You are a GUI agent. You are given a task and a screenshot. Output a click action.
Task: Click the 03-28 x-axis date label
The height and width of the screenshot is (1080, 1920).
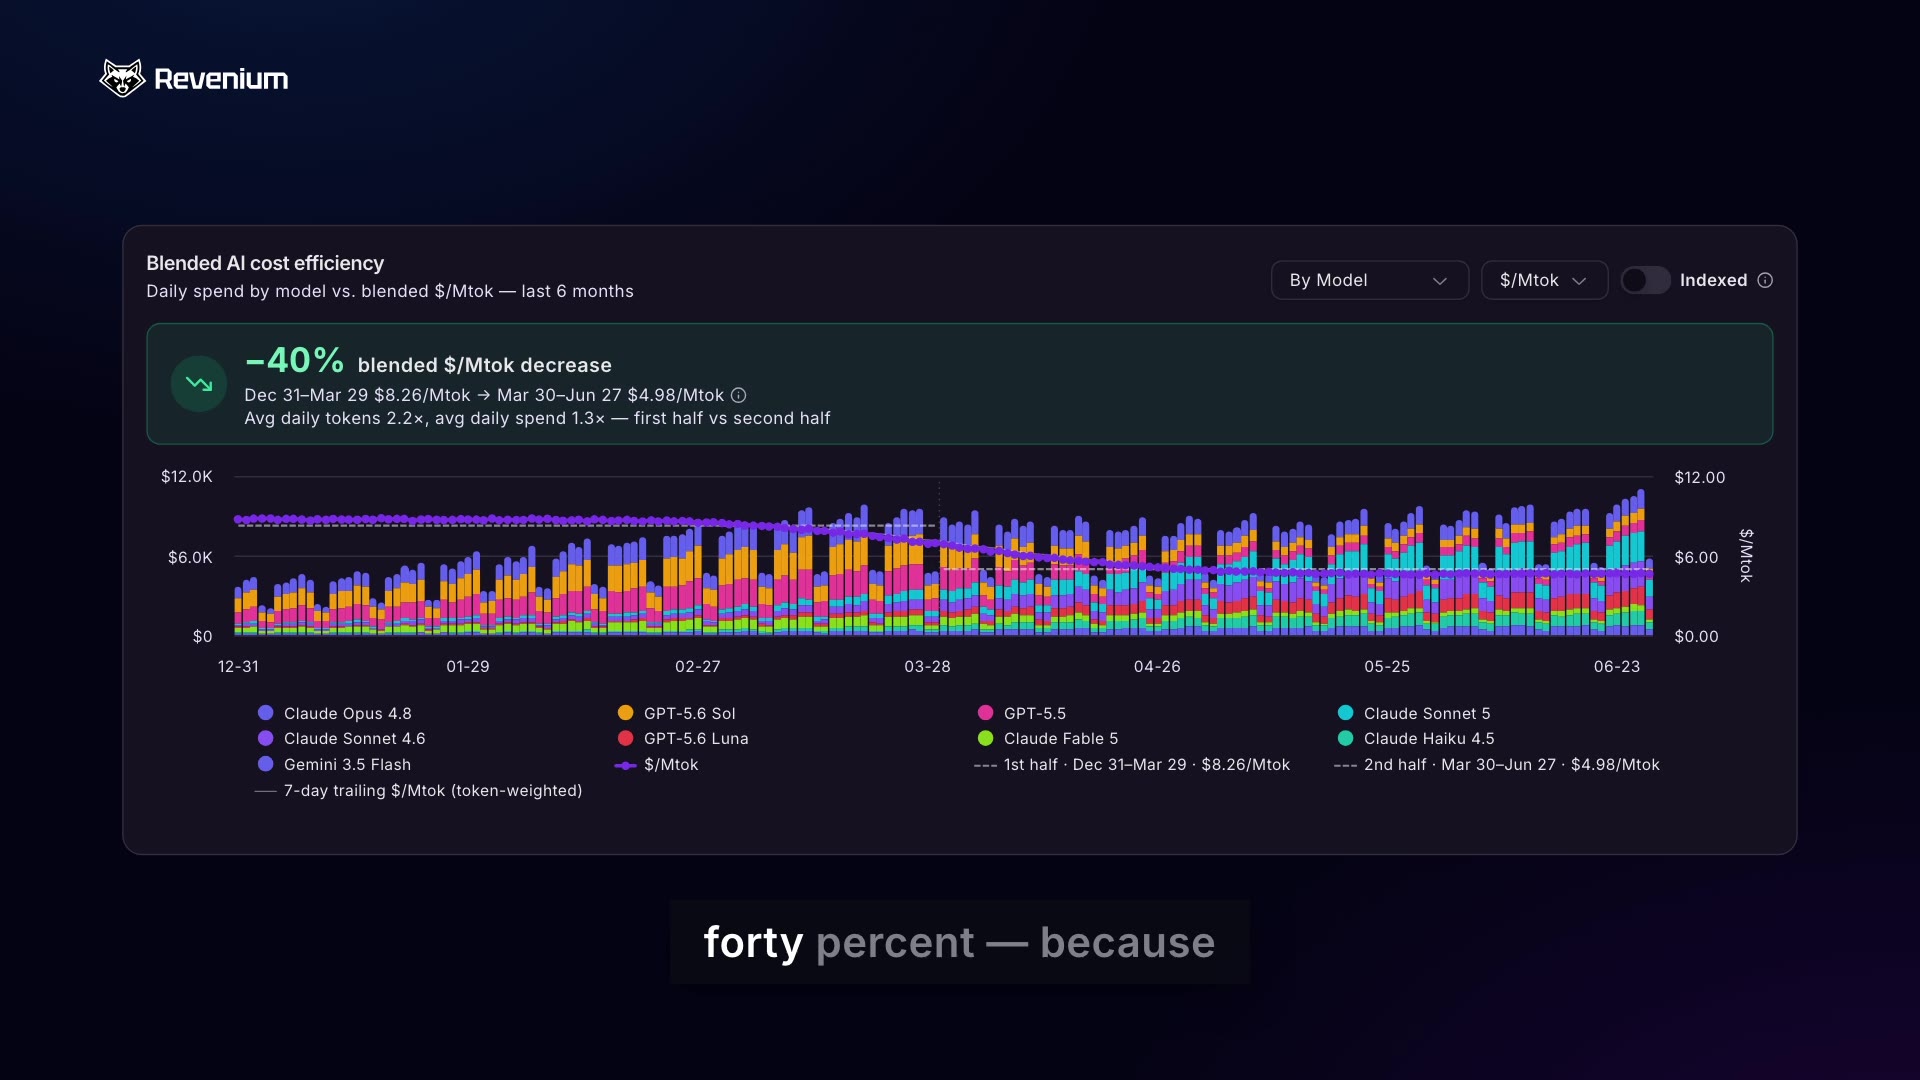928,666
